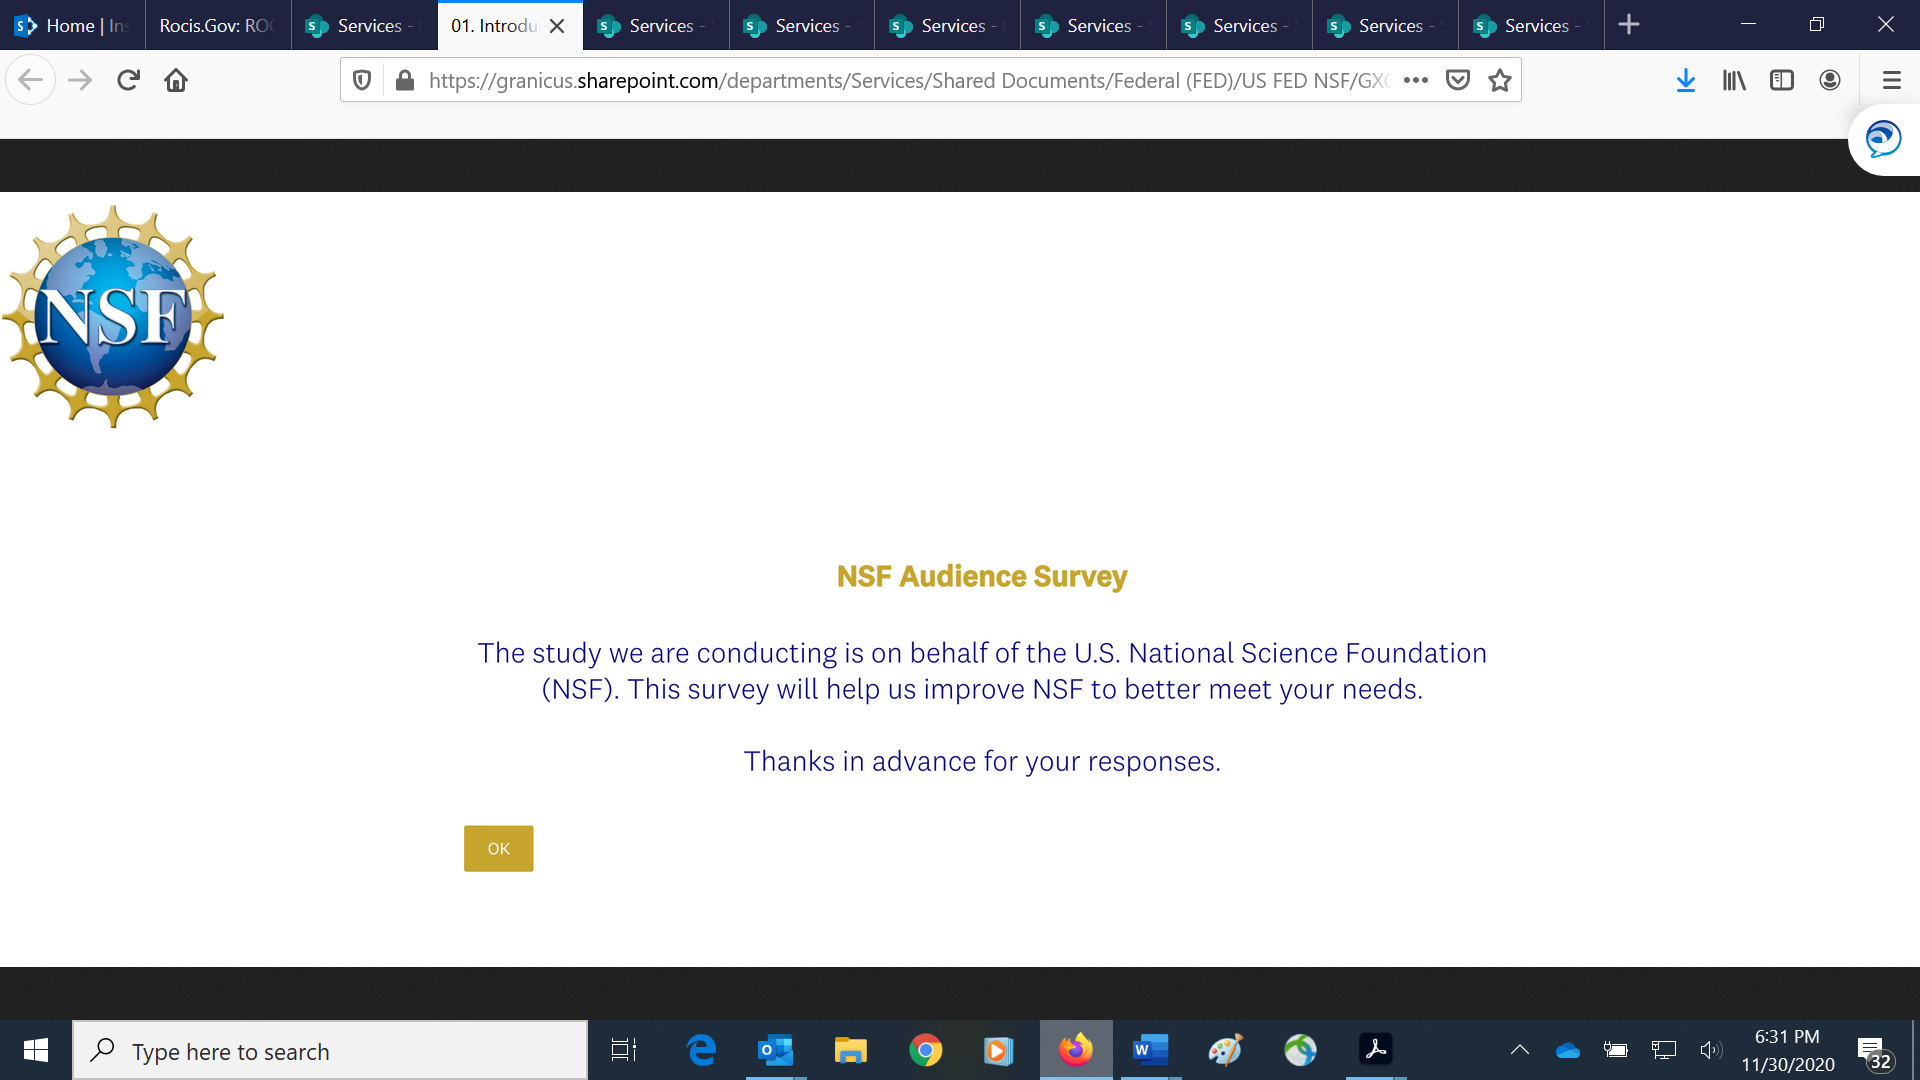1920x1080 pixels.
Task: Click the OK survey button
Action: (498, 848)
